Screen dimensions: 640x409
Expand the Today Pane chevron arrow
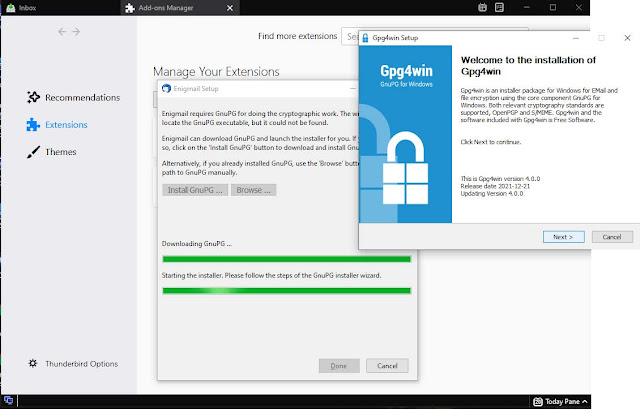point(585,402)
